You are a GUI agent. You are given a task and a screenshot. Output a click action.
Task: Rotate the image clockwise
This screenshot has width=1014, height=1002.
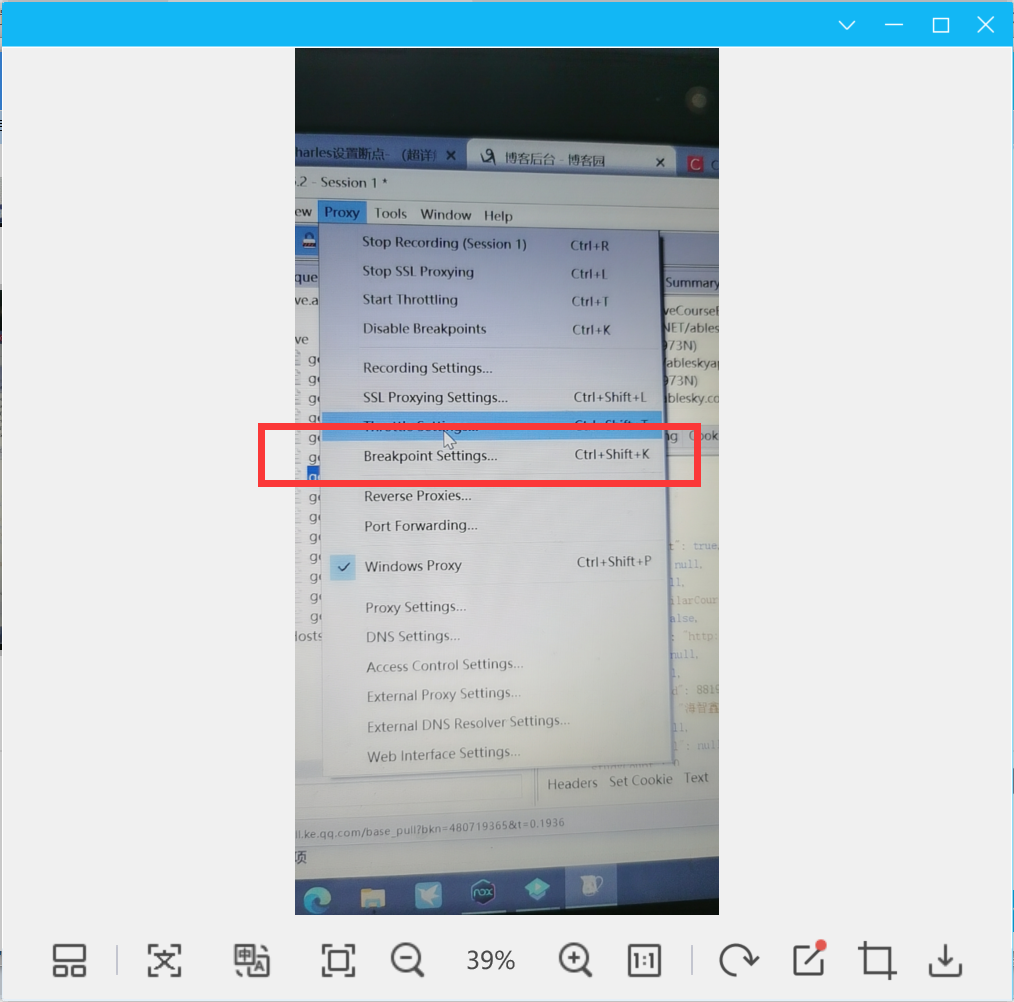coord(739,961)
